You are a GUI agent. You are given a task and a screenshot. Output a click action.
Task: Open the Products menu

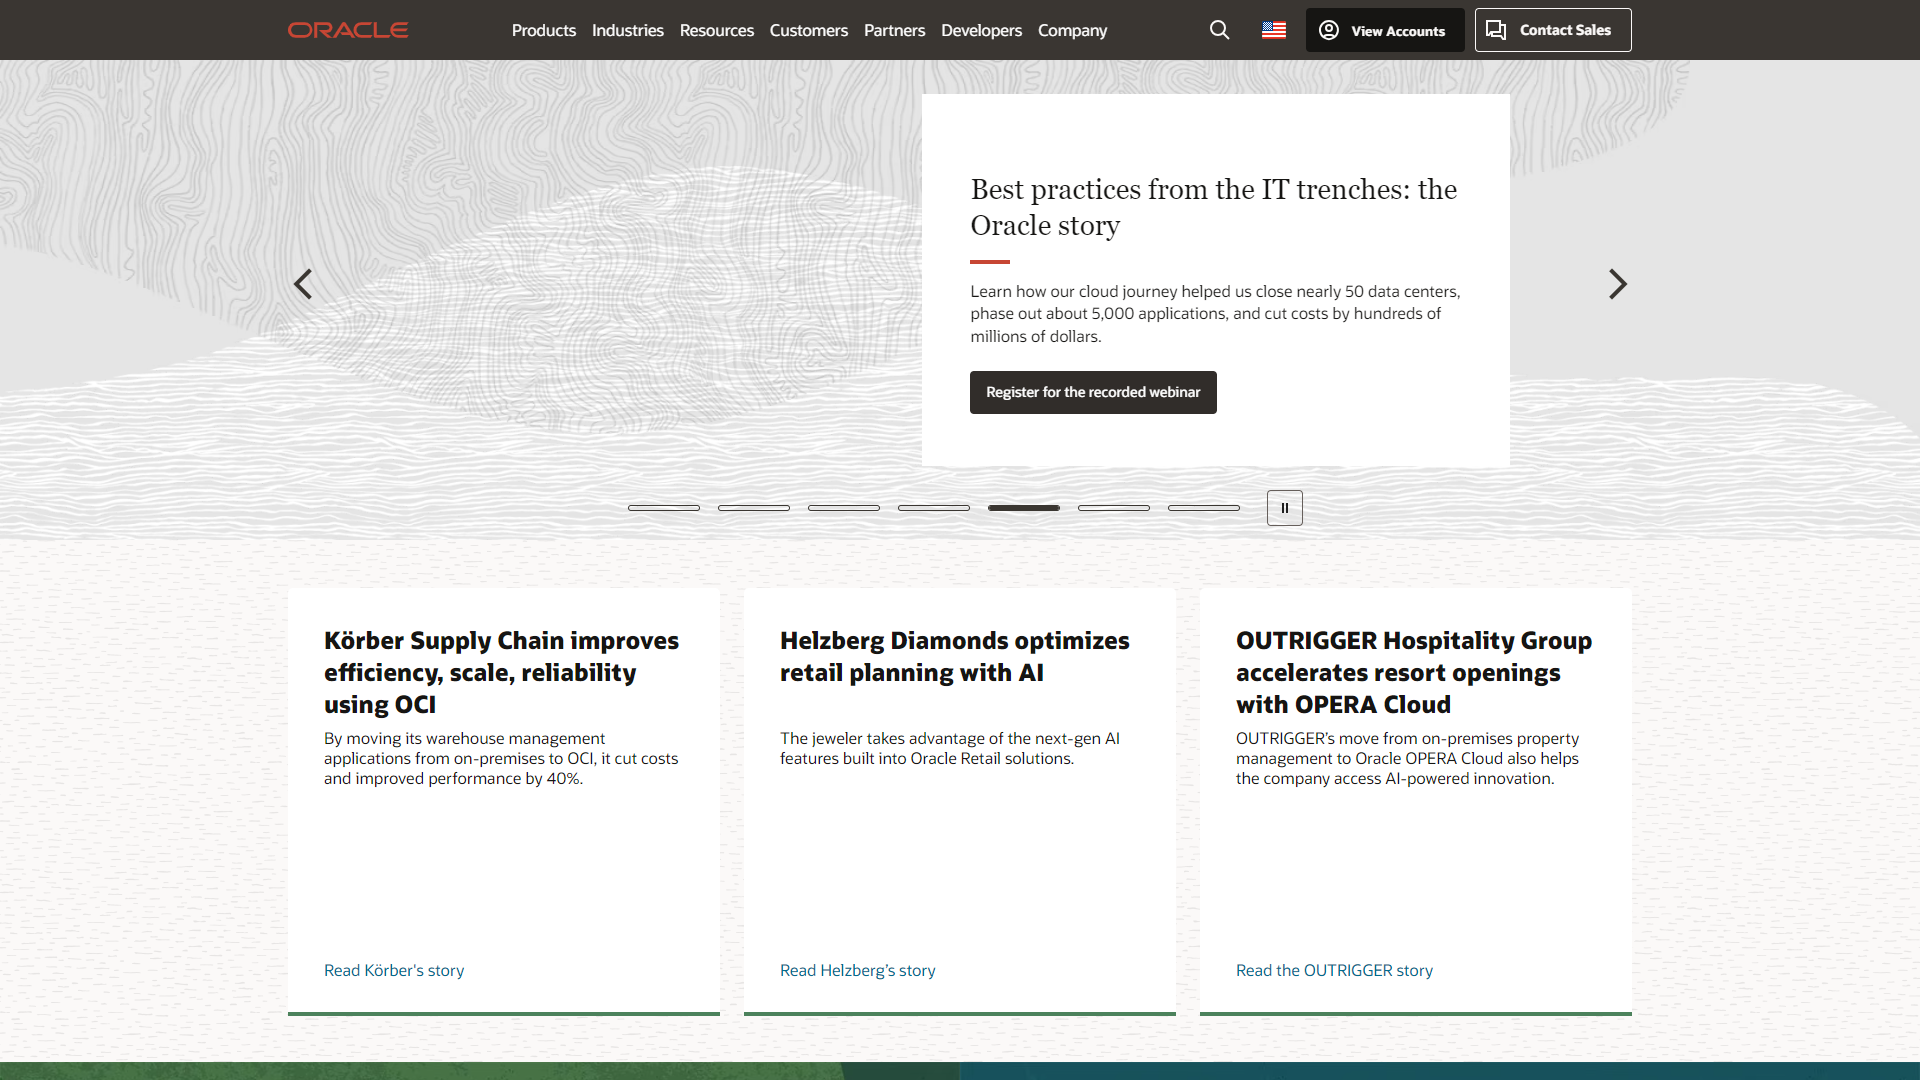pos(543,30)
